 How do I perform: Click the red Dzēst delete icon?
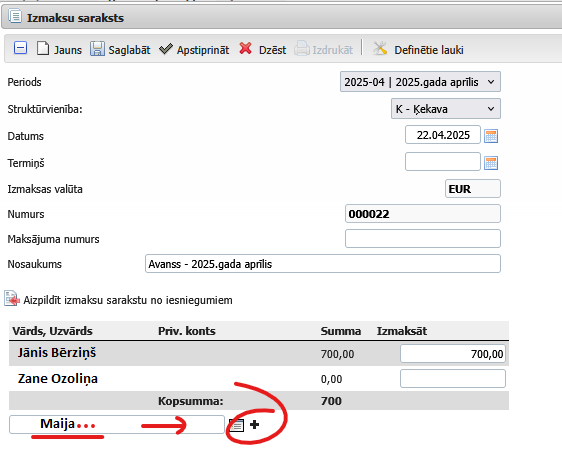click(246, 48)
